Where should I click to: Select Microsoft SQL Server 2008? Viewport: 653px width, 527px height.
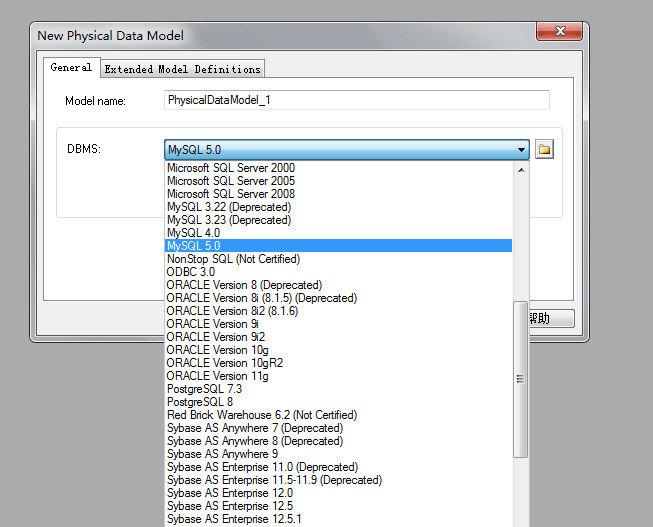[338, 194]
